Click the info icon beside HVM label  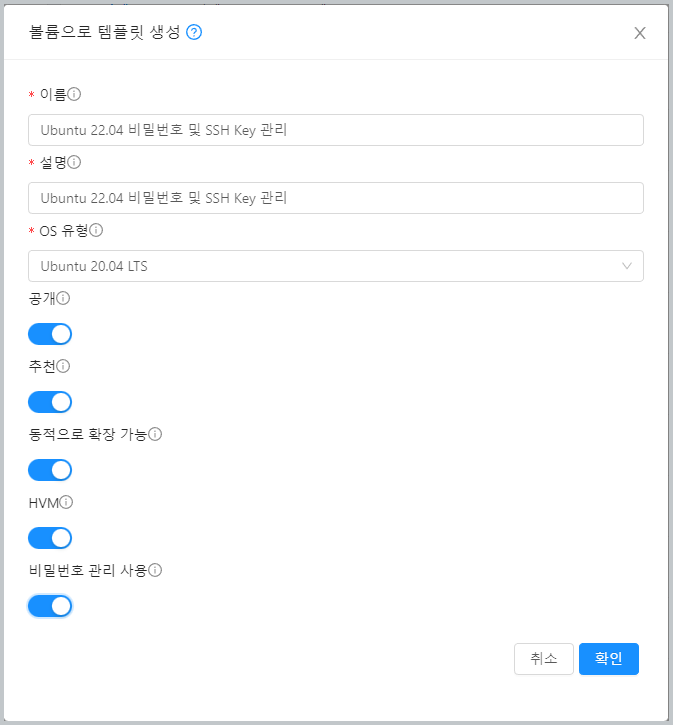tap(67, 502)
